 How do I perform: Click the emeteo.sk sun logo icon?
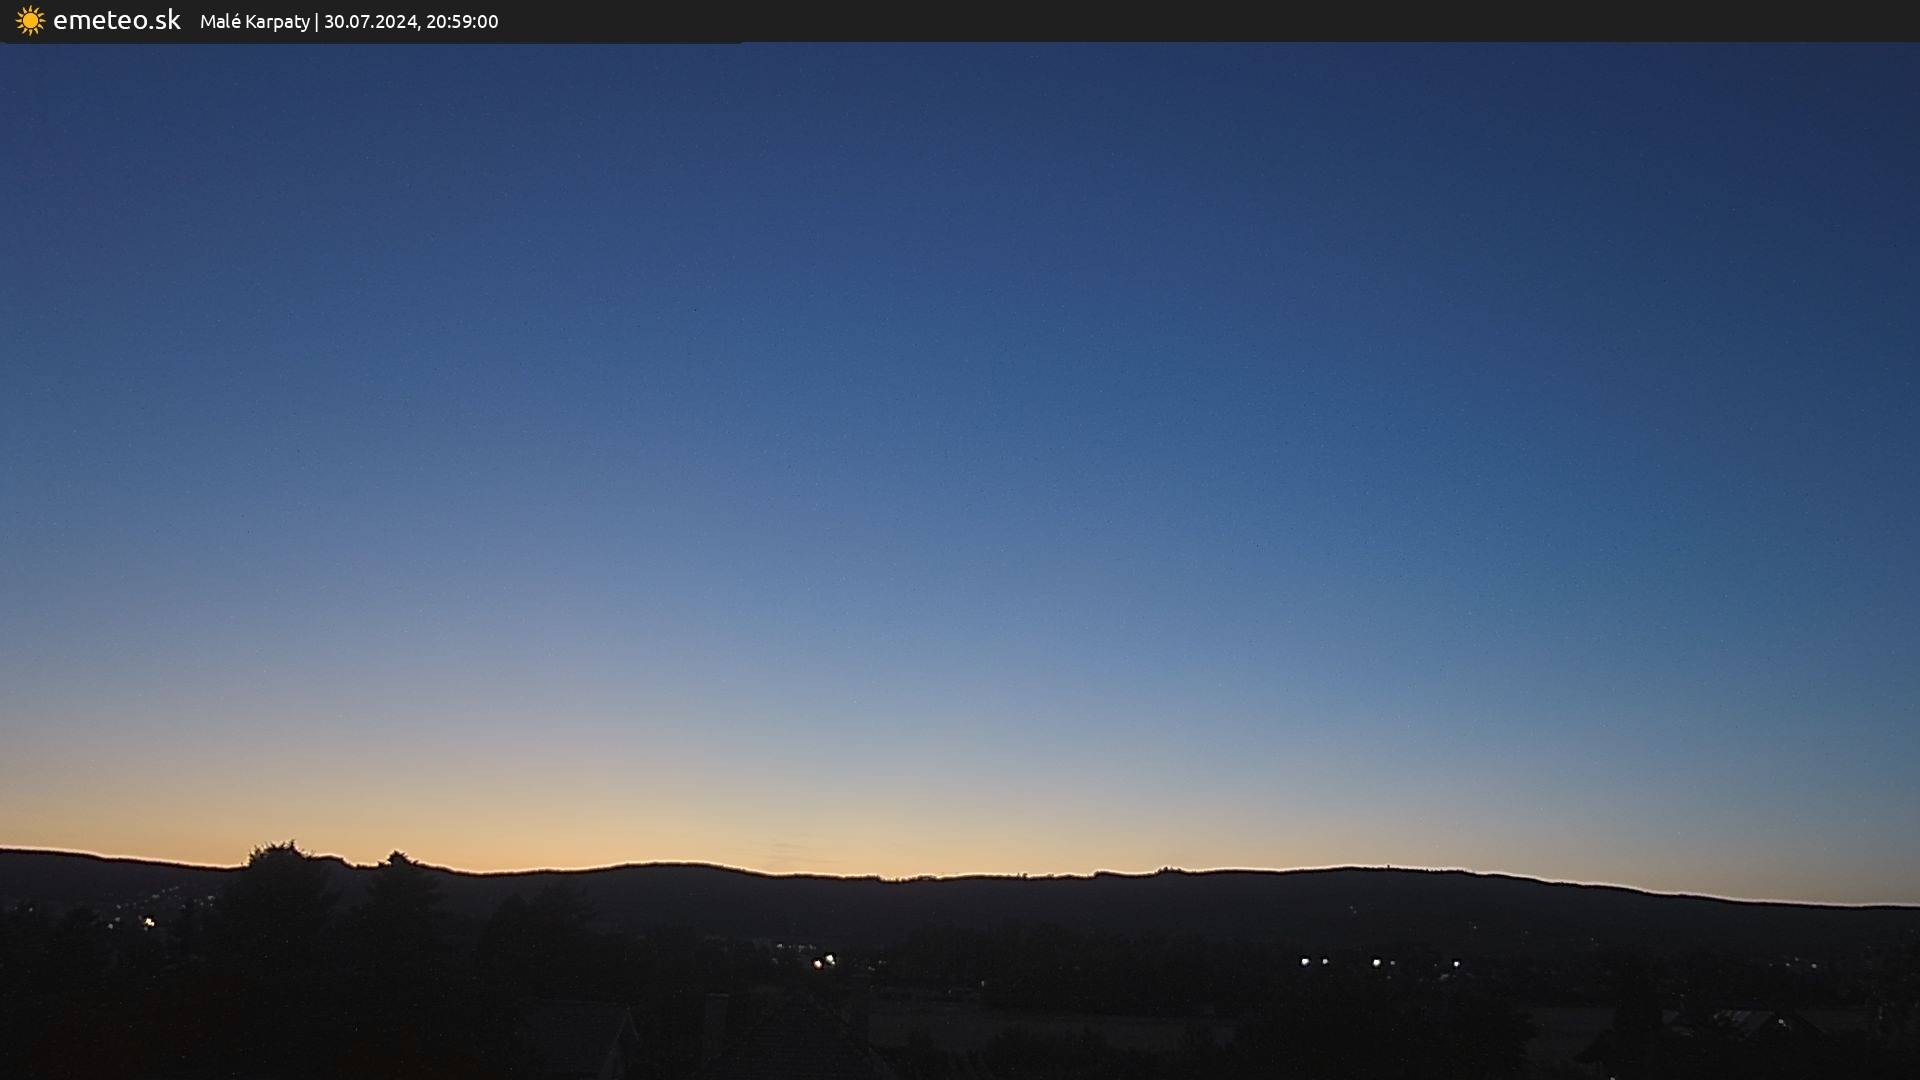(30, 21)
